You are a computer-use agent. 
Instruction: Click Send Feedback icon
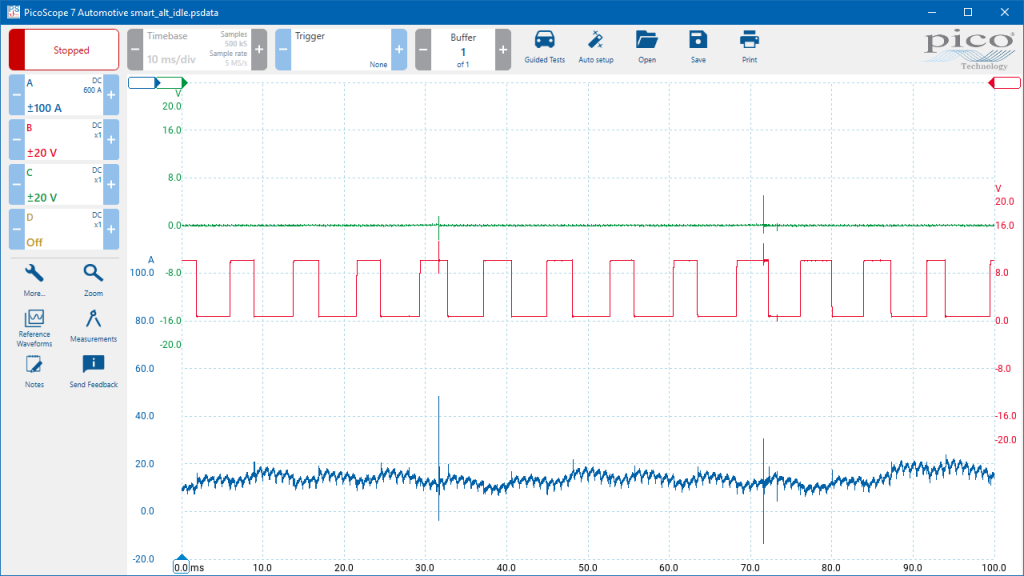coord(93,372)
